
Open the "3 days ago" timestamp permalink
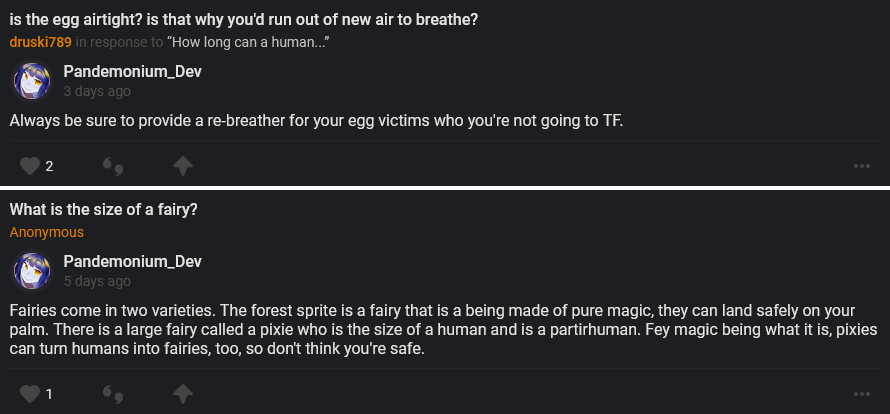[96, 91]
